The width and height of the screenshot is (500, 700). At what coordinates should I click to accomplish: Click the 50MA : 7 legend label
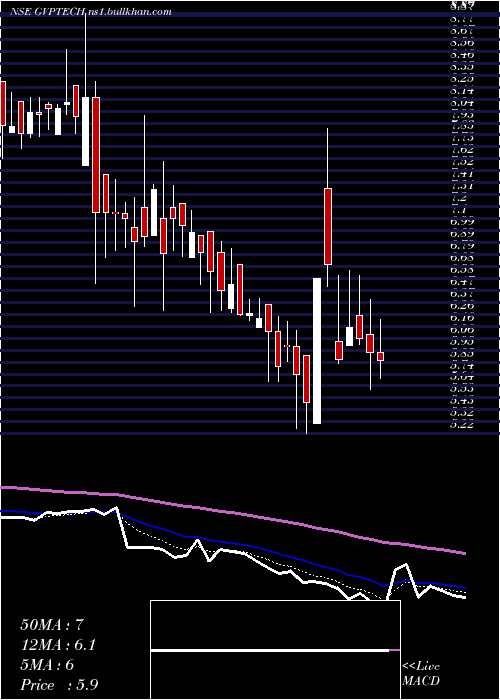(52, 625)
